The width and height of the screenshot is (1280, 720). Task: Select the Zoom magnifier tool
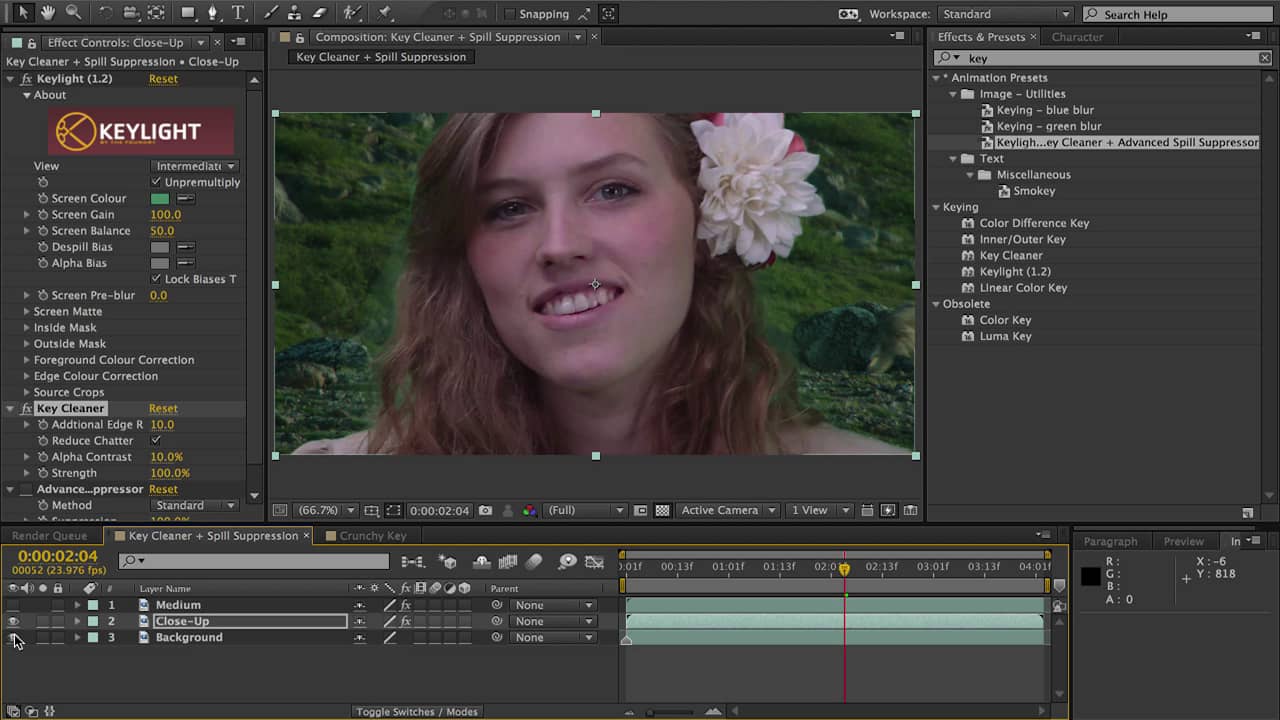[x=73, y=13]
